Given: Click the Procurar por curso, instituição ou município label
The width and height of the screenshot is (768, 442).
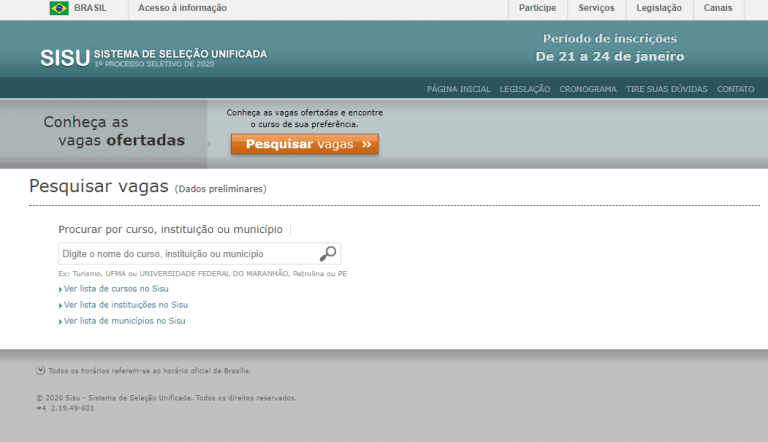Looking at the screenshot, I should point(170,229).
